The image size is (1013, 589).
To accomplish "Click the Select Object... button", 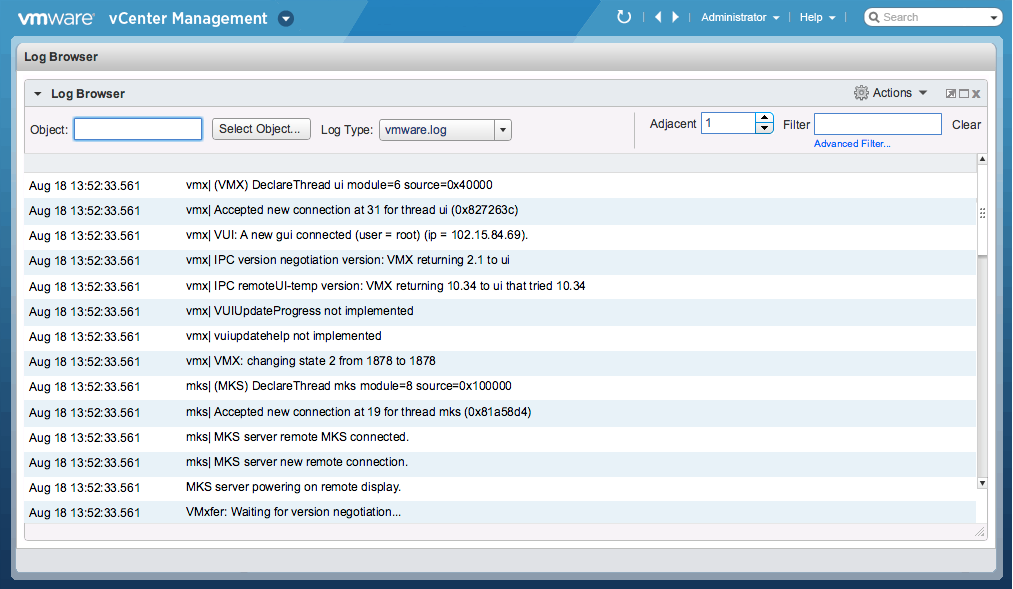I will tap(259, 129).
